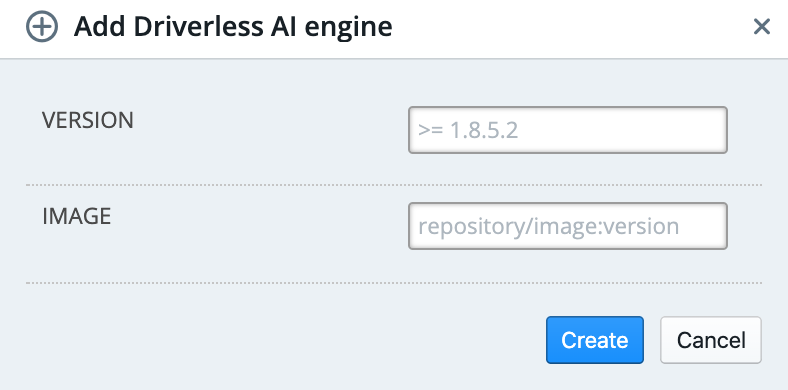The image size is (788, 390).
Task: Select the IMAGE field label
Action: coord(76,217)
